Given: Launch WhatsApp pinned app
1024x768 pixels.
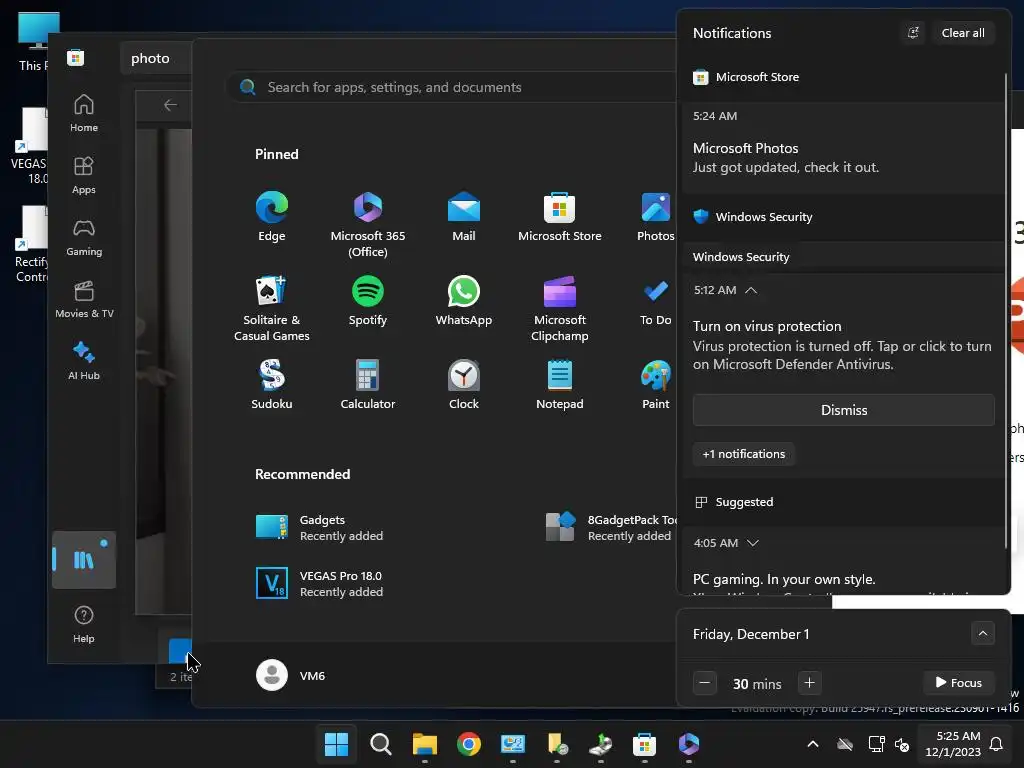Looking at the screenshot, I should click(464, 300).
